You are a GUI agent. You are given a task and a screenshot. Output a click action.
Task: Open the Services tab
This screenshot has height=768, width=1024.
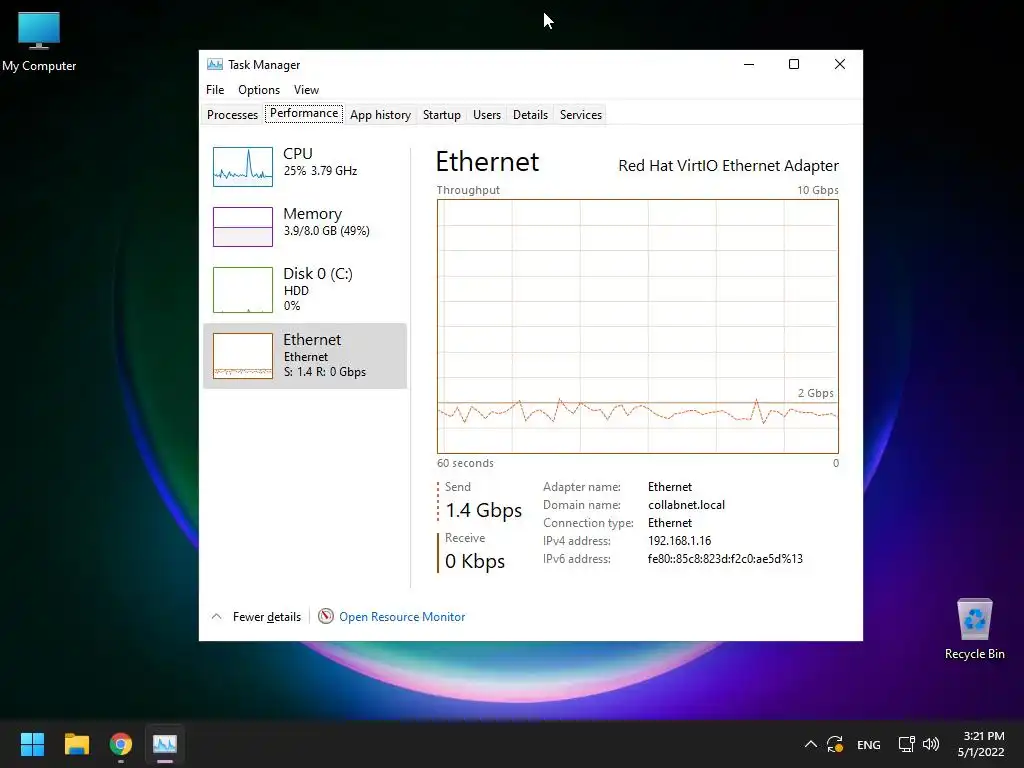coord(581,115)
